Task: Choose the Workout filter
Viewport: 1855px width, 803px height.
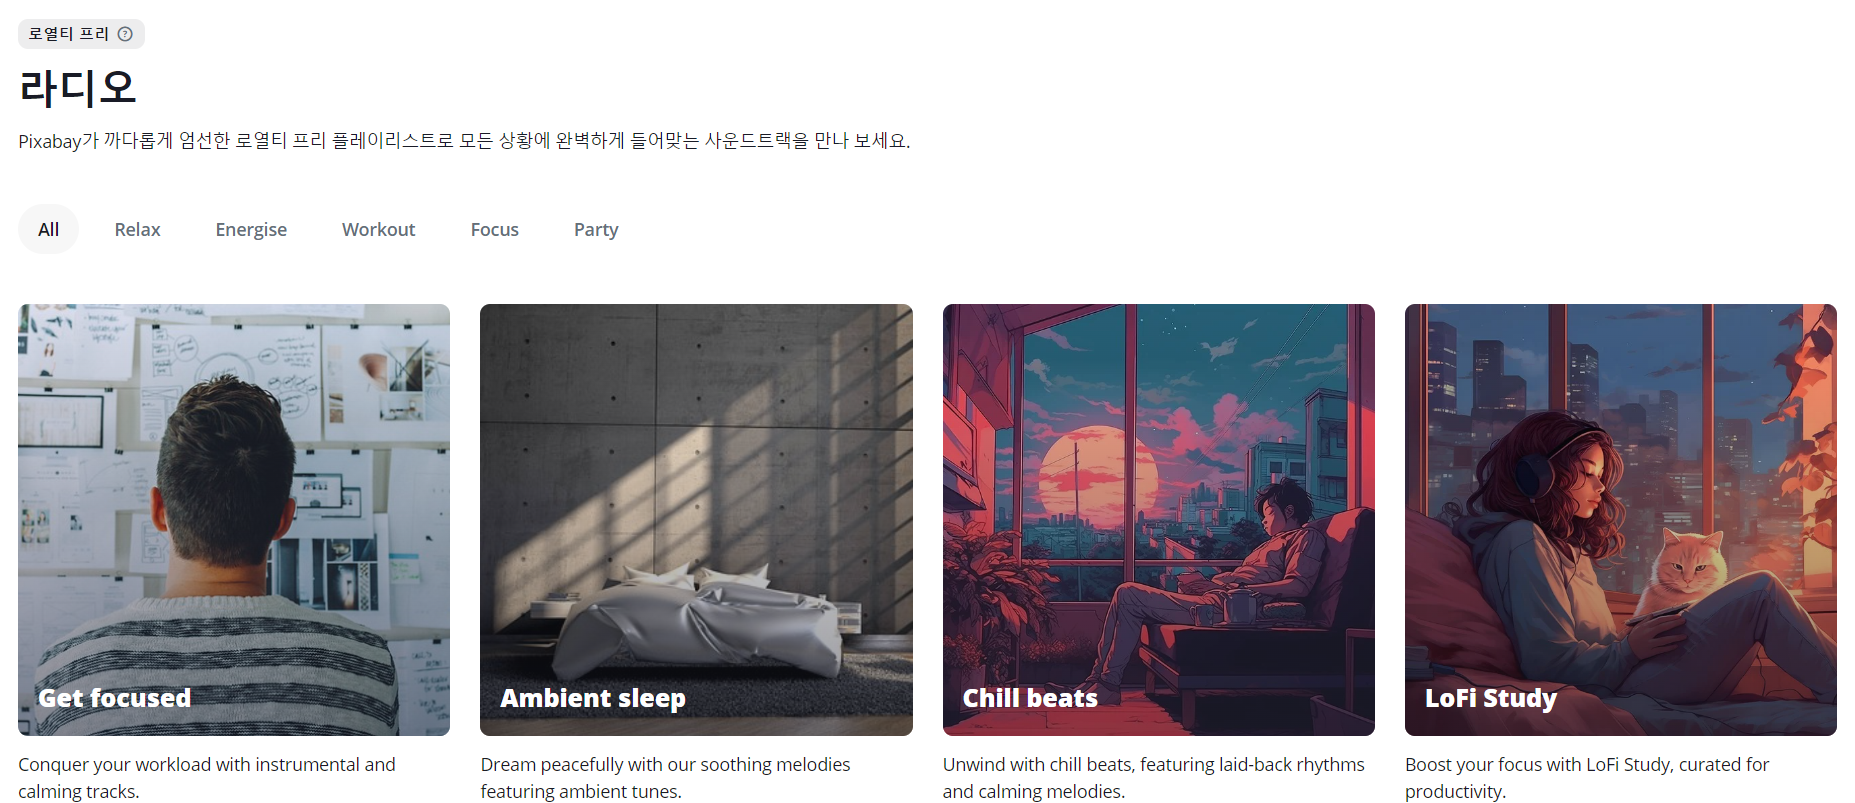Action: [x=378, y=229]
